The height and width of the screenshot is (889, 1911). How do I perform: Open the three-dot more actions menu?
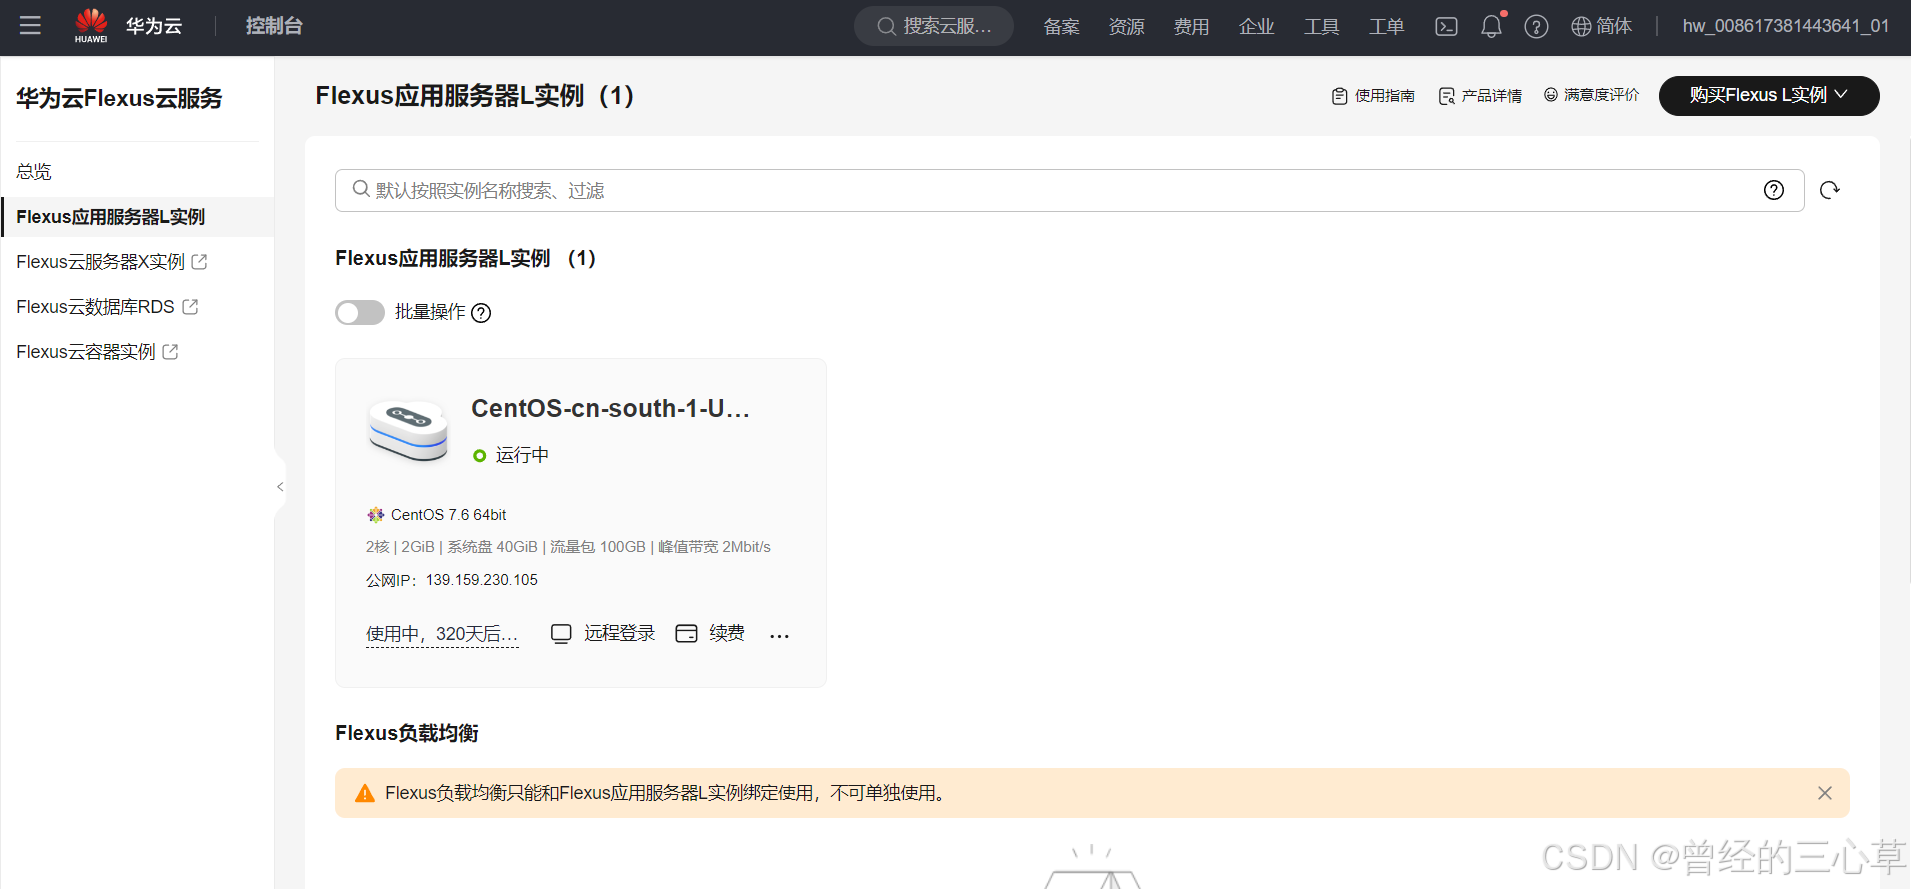click(780, 636)
